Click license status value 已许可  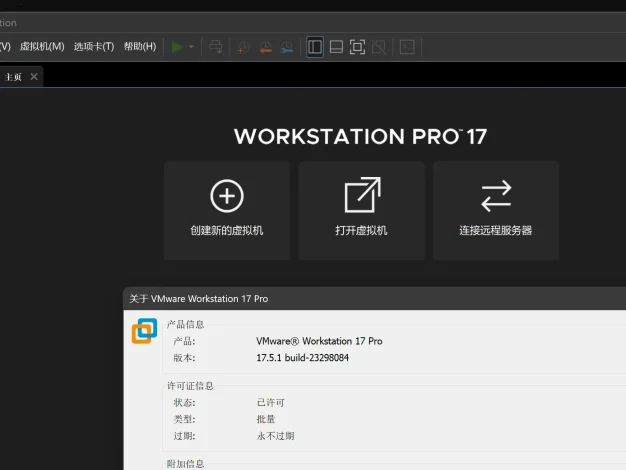pyautogui.click(x=270, y=403)
